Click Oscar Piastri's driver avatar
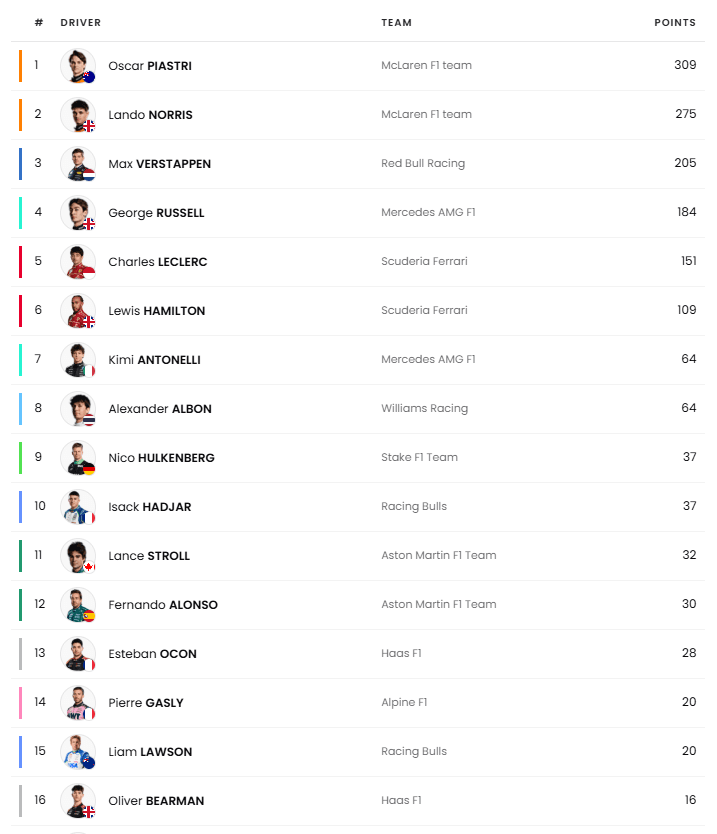Image resolution: width=717 pixels, height=834 pixels. (78, 66)
